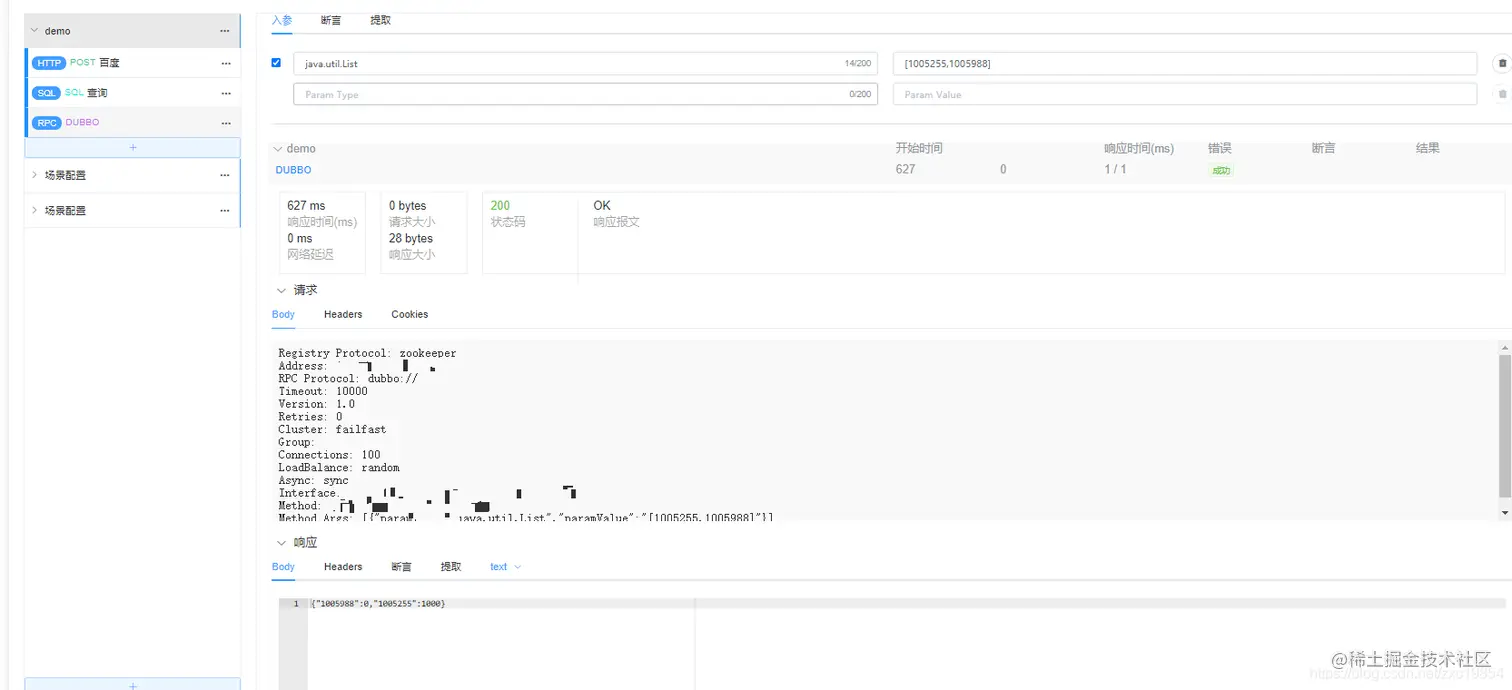Click the RPC badge of the DUBBO step
Screen dimensions: 1512x690
point(47,123)
